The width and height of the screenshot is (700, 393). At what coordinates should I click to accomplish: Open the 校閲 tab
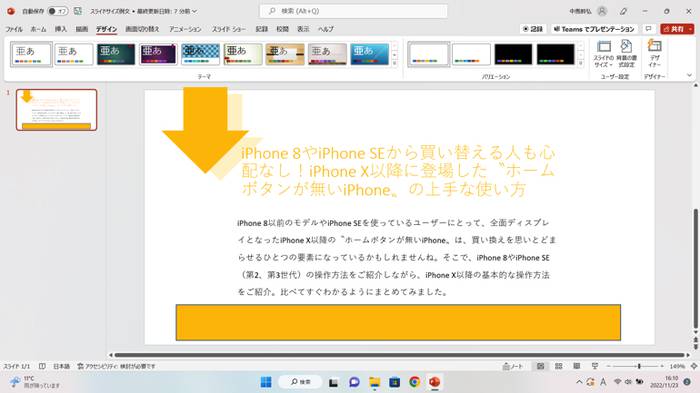point(283,29)
